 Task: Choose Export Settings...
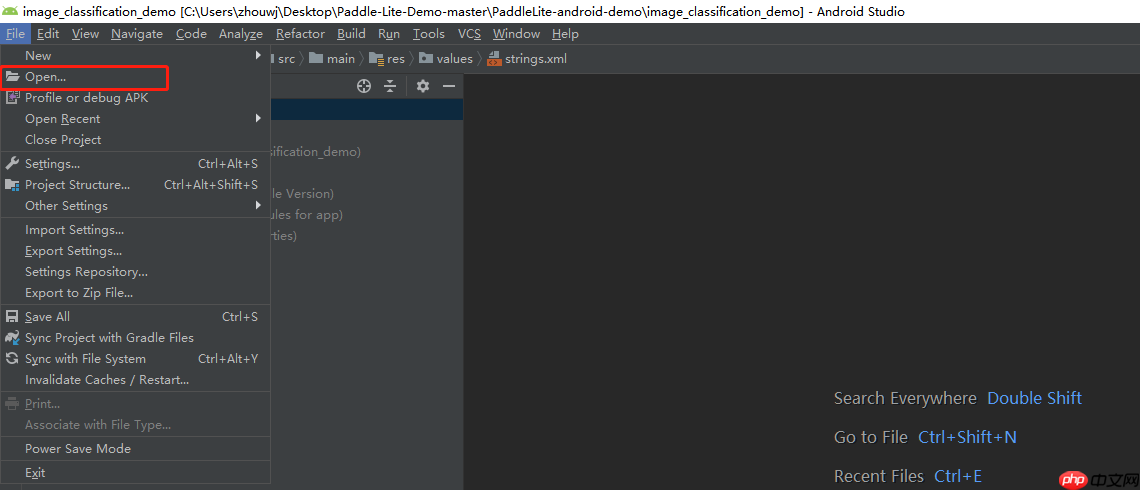(x=135, y=251)
